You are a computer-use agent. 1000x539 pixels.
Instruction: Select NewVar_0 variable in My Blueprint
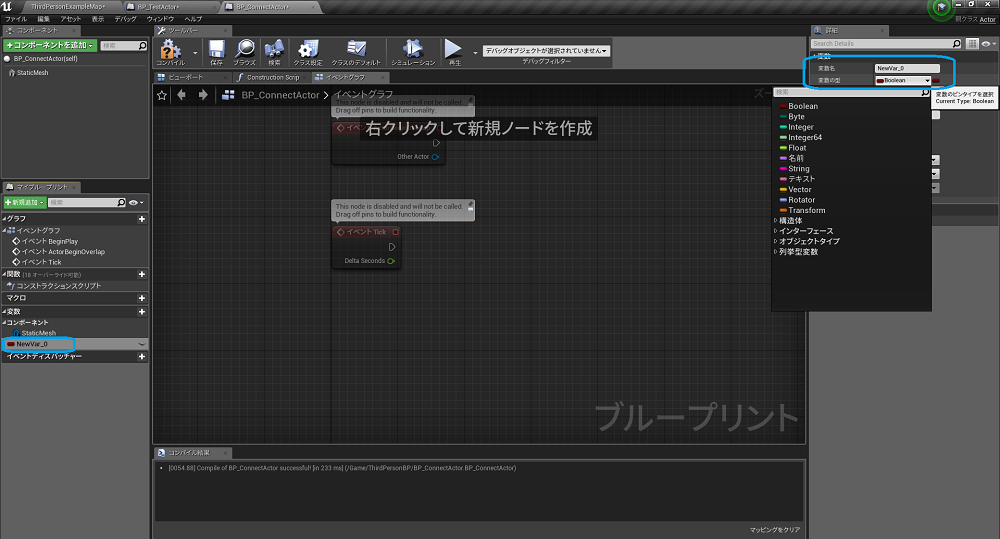point(32,344)
